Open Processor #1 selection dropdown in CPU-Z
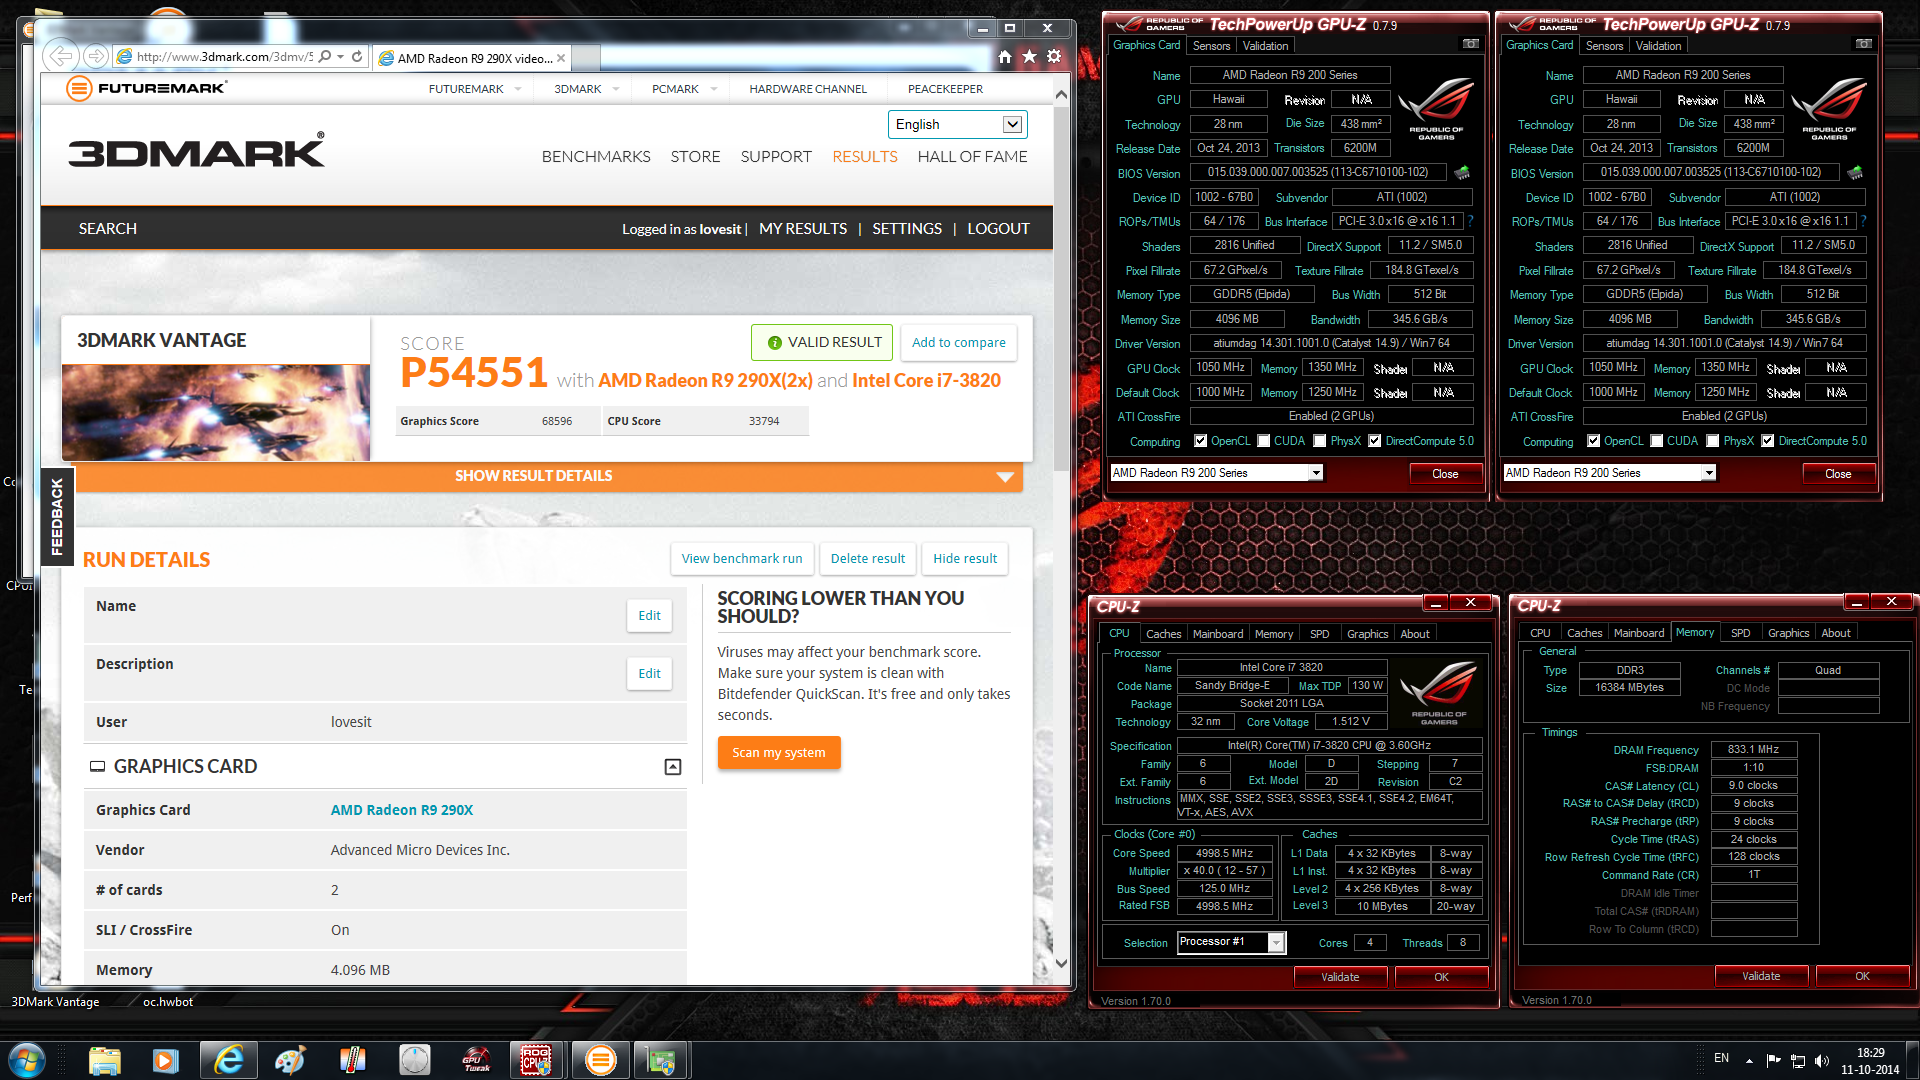This screenshot has height=1080, width=1920. [x=1231, y=942]
